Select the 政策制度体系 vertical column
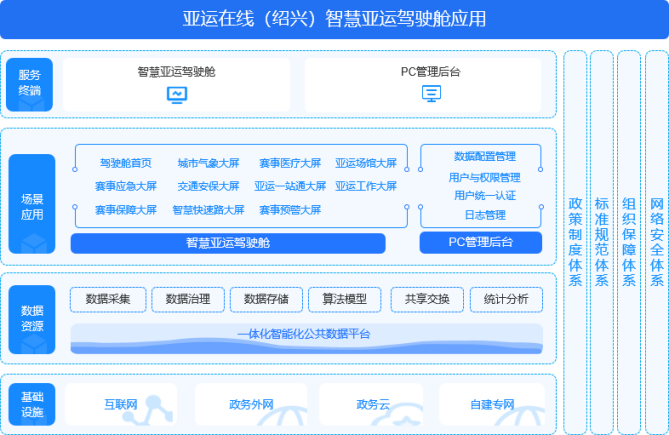The image size is (669, 435). click(575, 242)
